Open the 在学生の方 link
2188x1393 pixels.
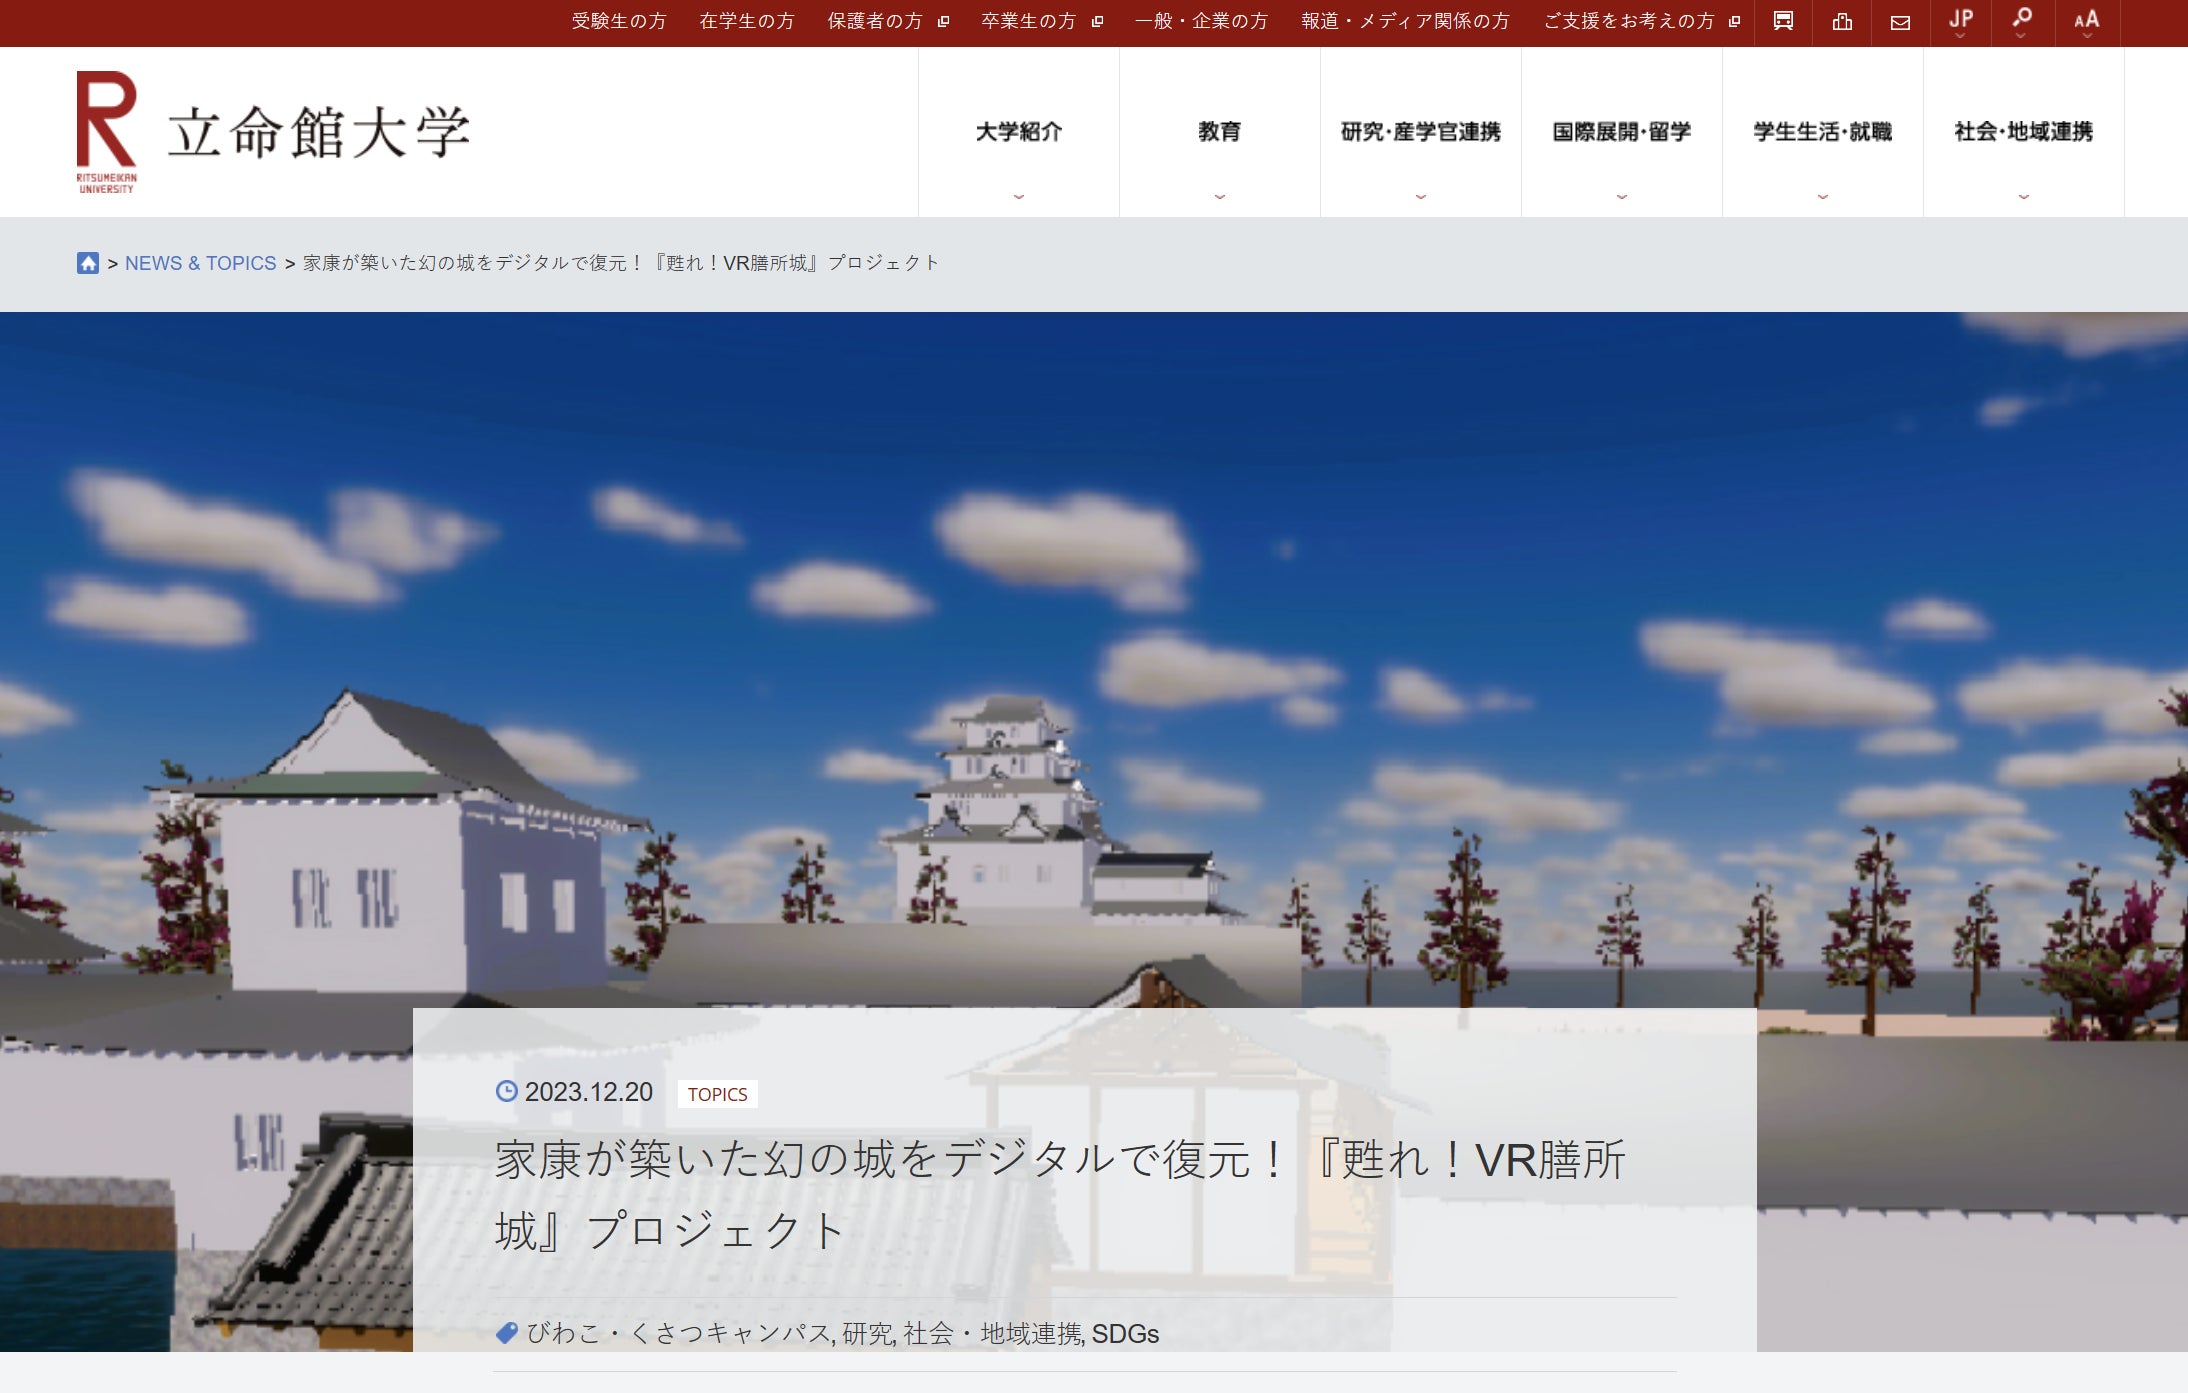tap(746, 21)
